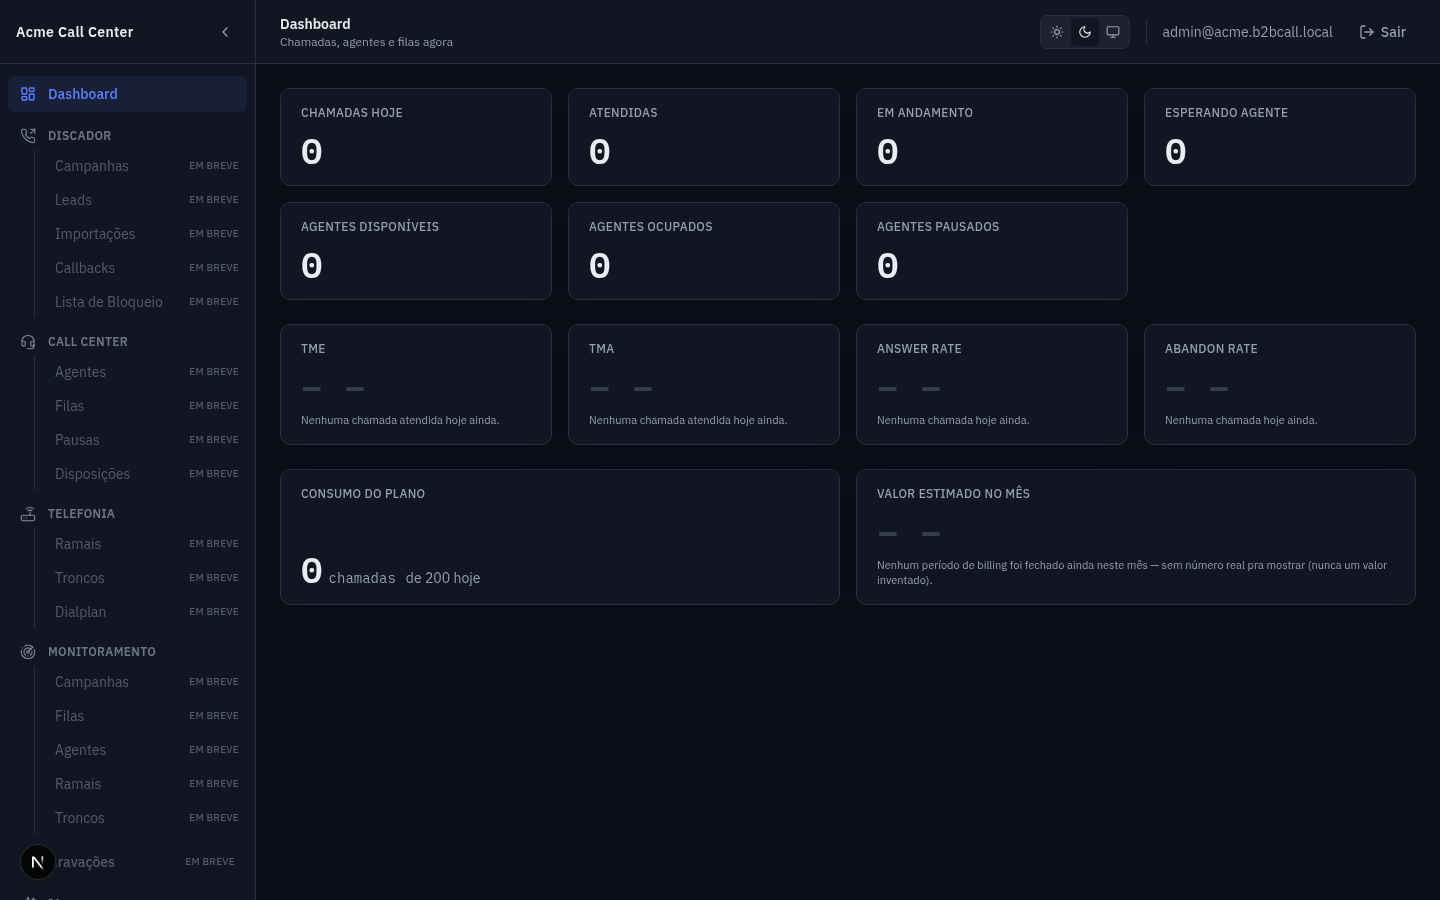Choose system theme monitor icon

(x=1113, y=32)
